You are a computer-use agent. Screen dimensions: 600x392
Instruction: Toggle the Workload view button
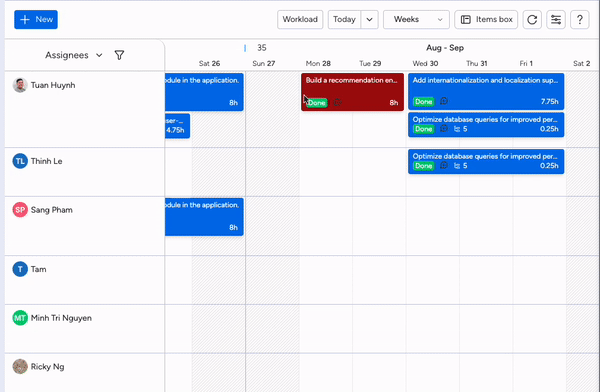click(300, 20)
